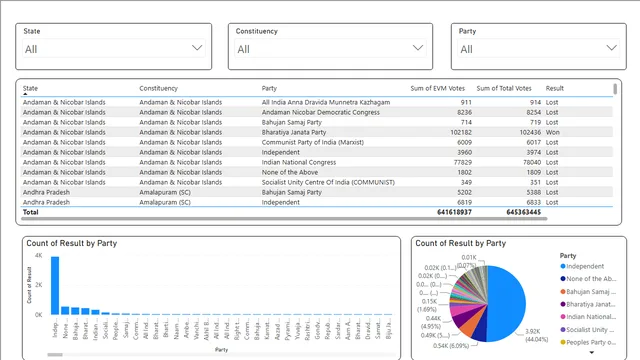
Task: Click the bar chart title text
Action: coord(71,243)
